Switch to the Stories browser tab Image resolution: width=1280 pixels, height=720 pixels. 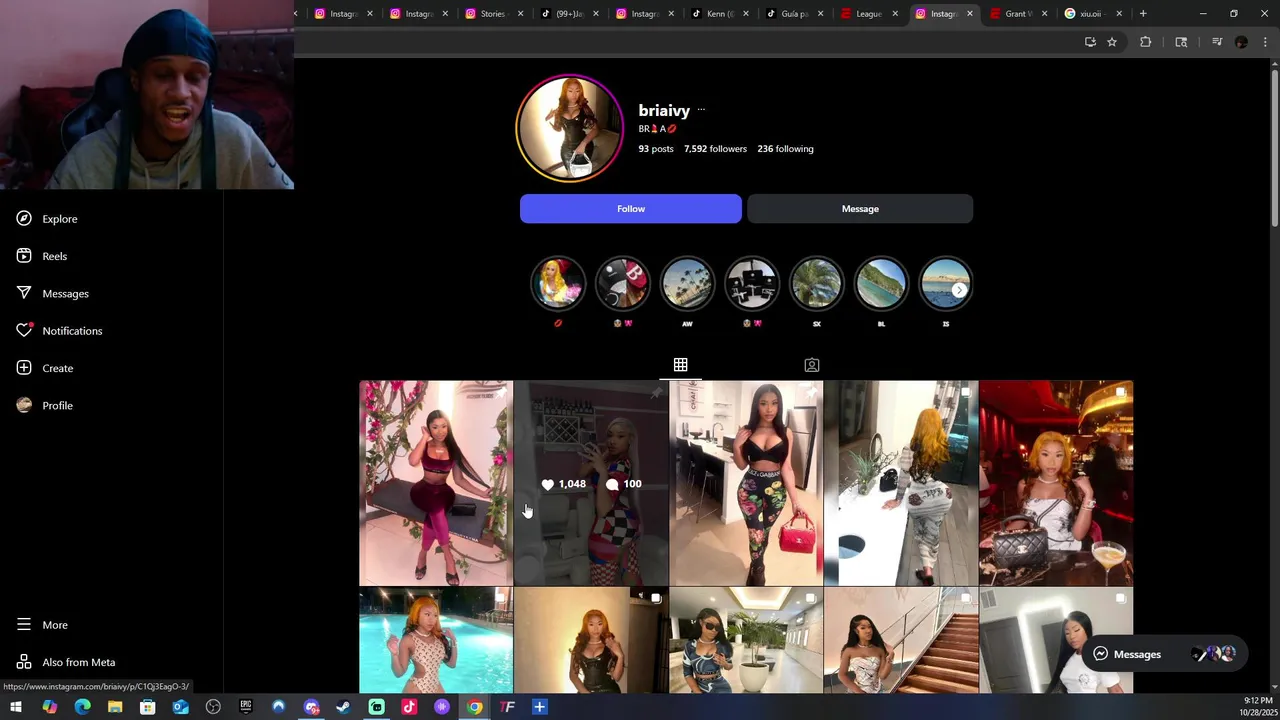click(x=492, y=14)
